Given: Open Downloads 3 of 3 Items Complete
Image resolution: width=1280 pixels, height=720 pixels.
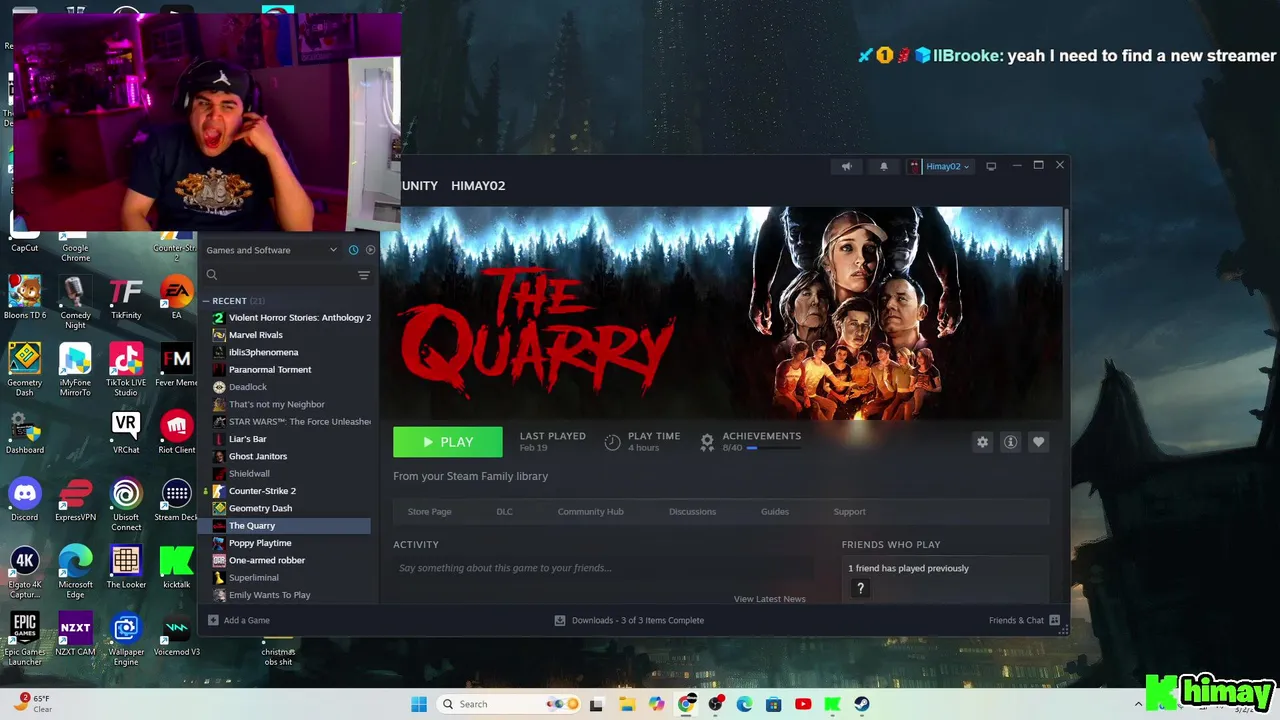Looking at the screenshot, I should point(629,620).
